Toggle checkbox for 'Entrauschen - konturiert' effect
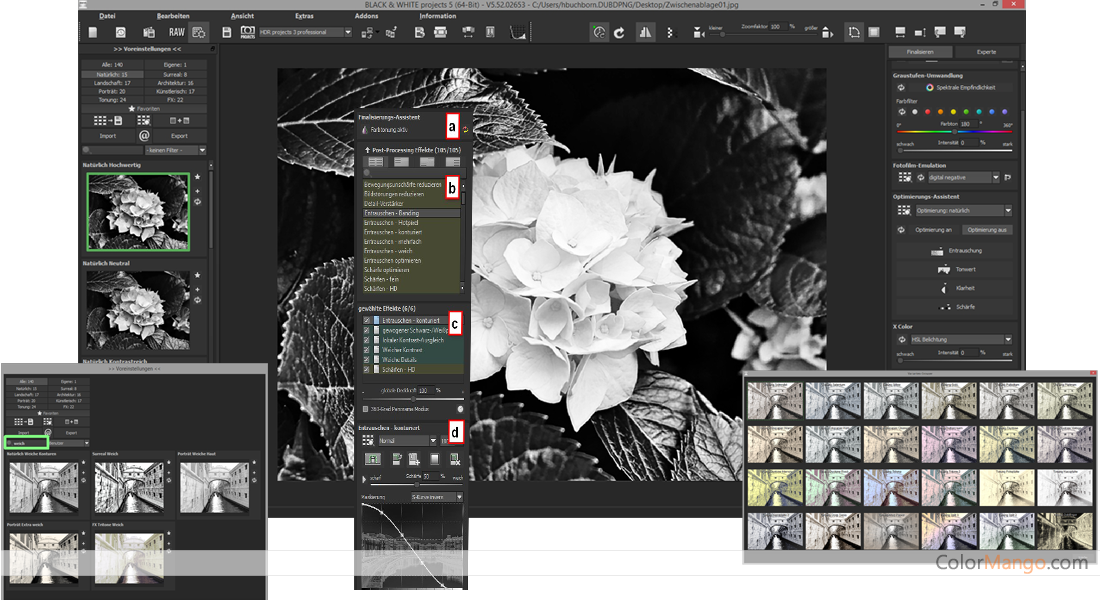This screenshot has height=600, width=1100. point(366,320)
